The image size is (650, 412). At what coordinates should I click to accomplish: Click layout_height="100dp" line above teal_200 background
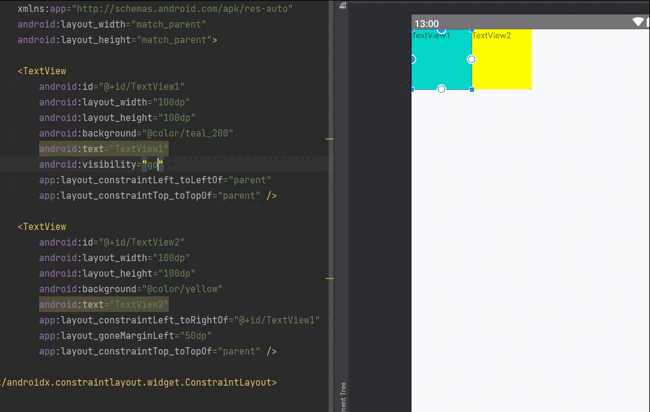click(x=117, y=118)
